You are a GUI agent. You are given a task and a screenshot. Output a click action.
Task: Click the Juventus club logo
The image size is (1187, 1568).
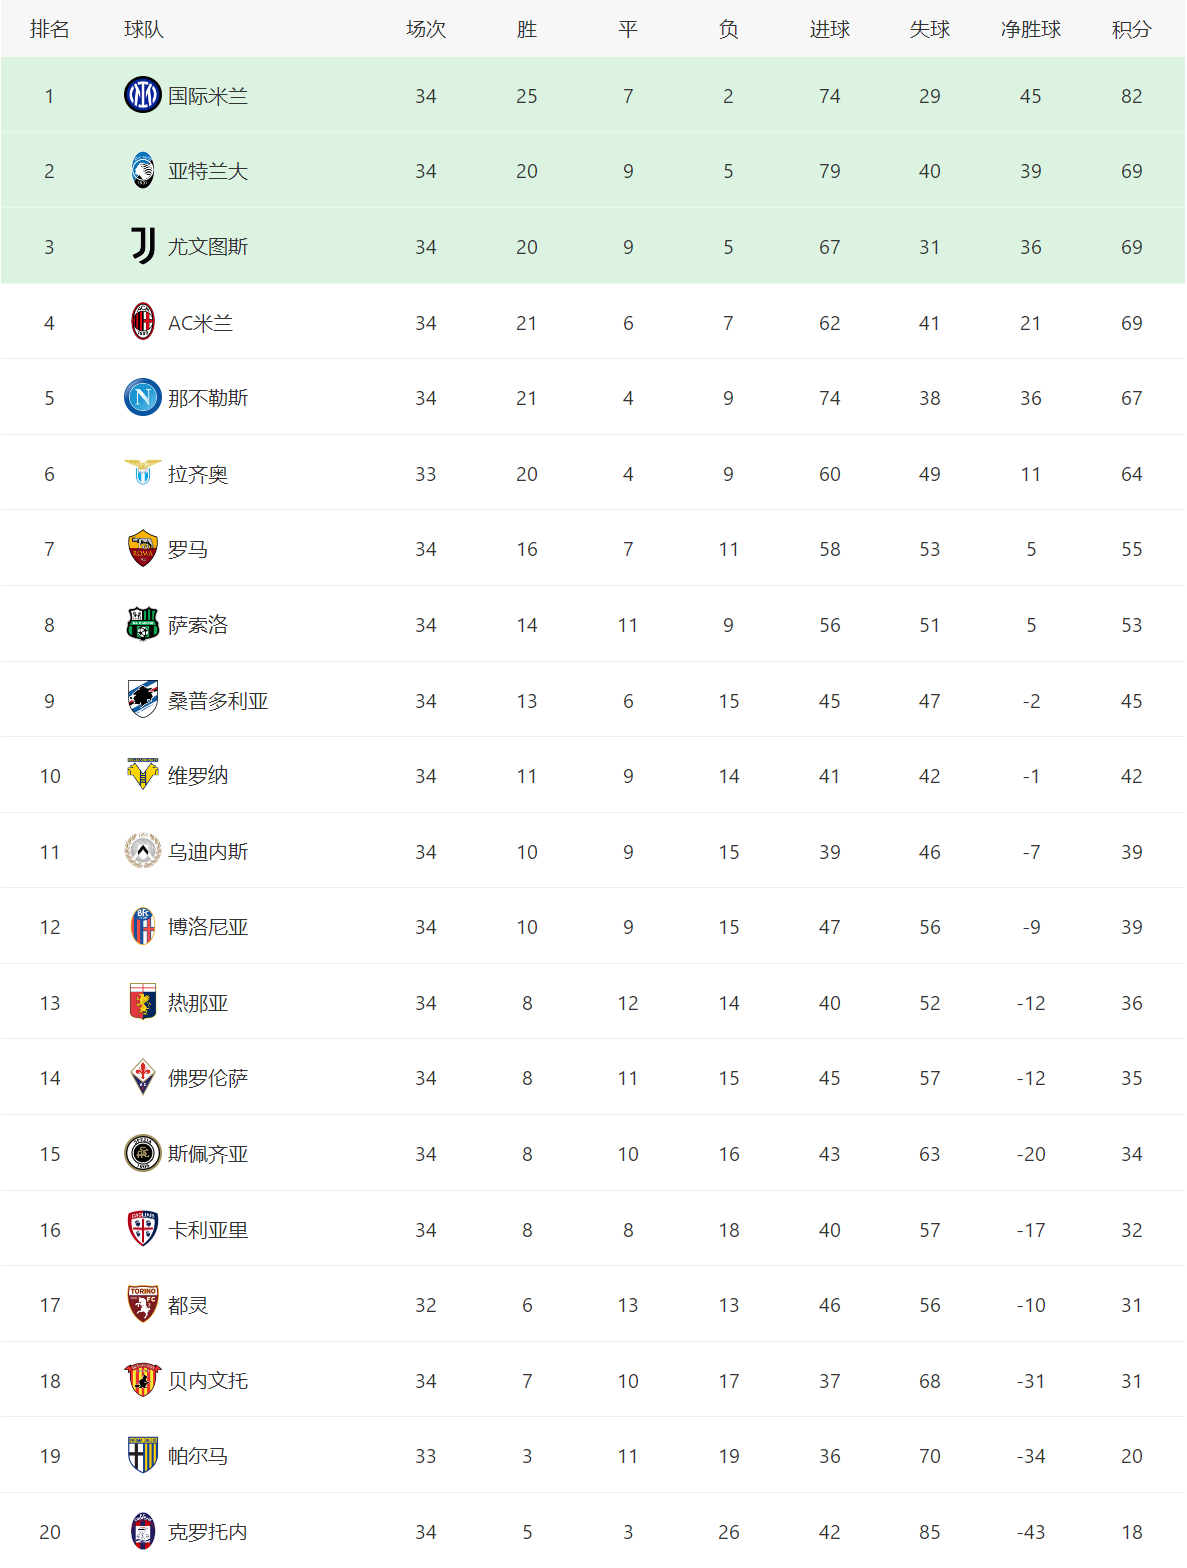(143, 246)
